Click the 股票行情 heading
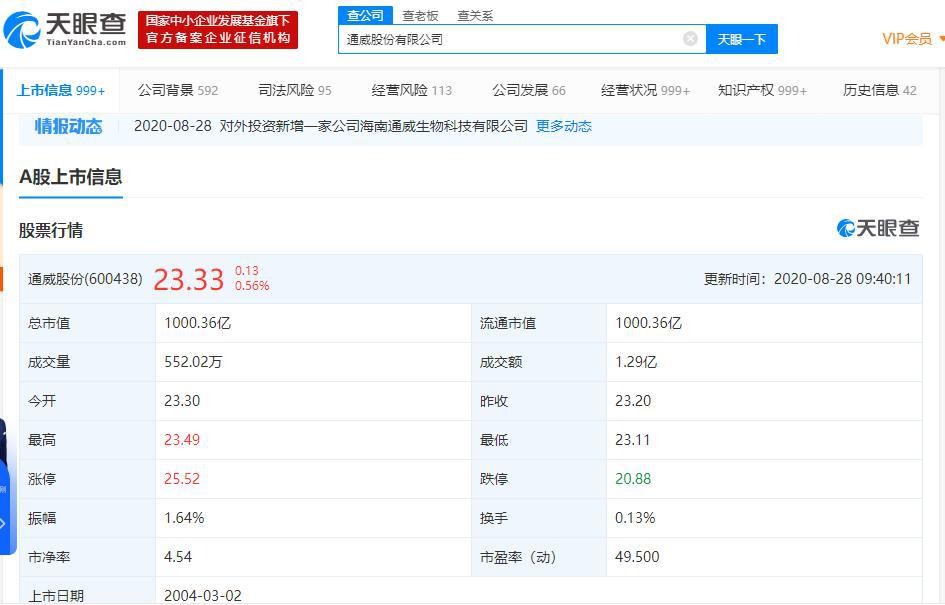The width and height of the screenshot is (945, 605). click(51, 230)
